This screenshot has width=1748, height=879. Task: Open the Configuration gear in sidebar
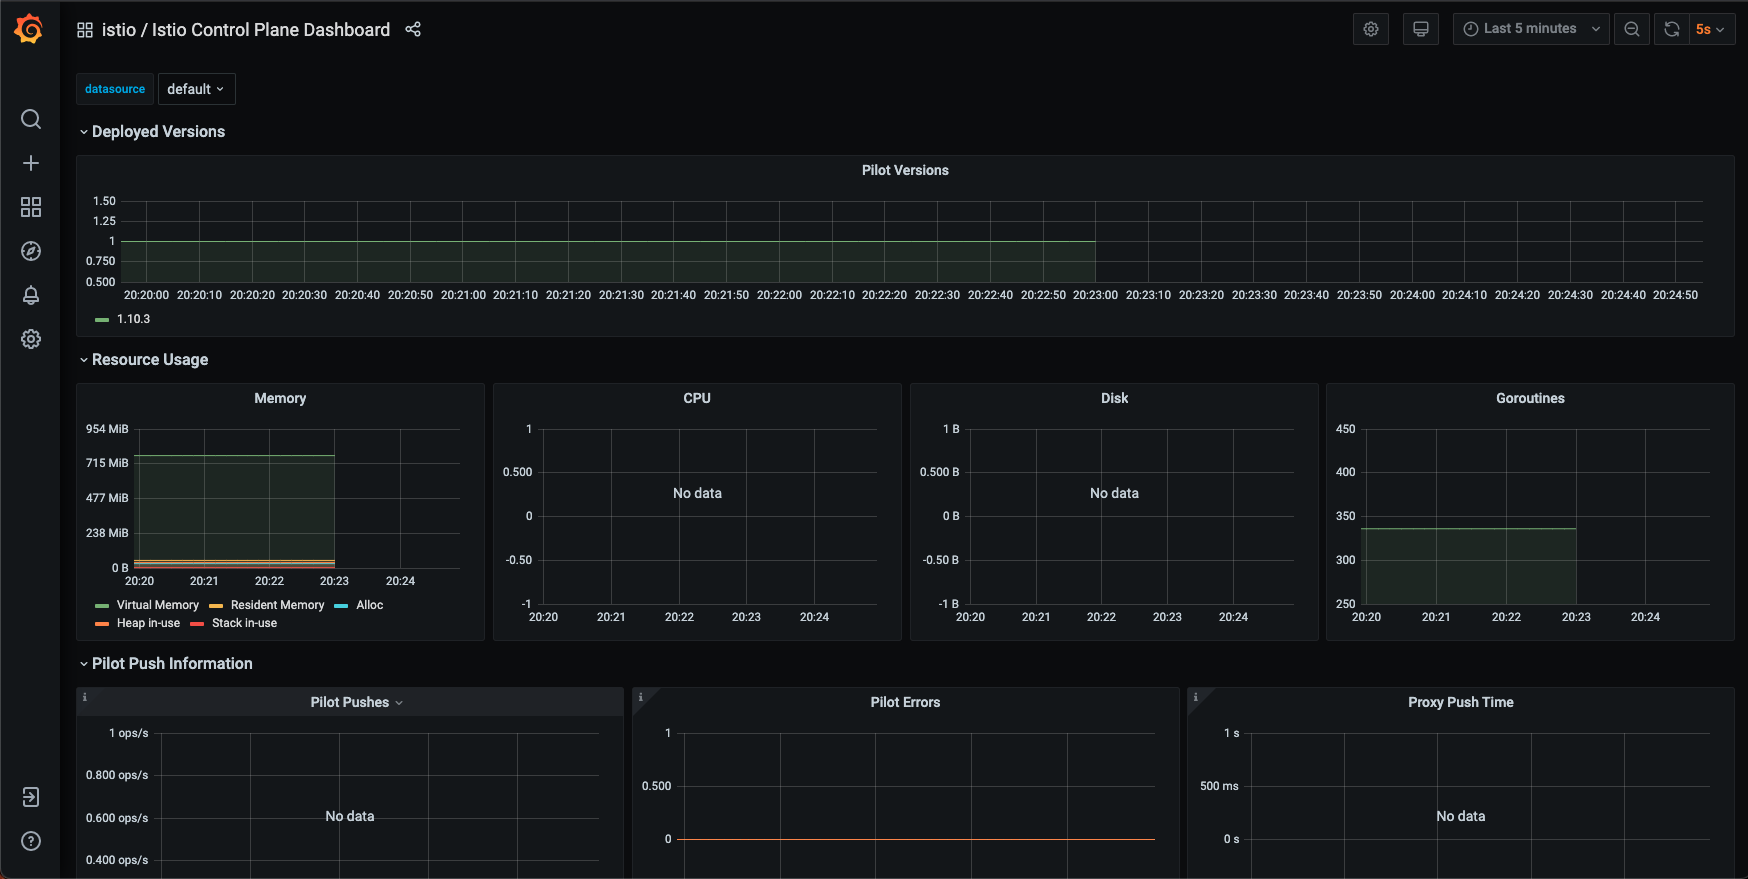coord(31,339)
